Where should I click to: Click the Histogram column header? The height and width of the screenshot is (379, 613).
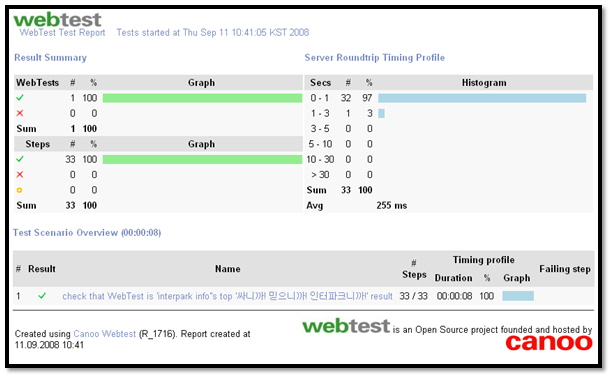tap(484, 83)
